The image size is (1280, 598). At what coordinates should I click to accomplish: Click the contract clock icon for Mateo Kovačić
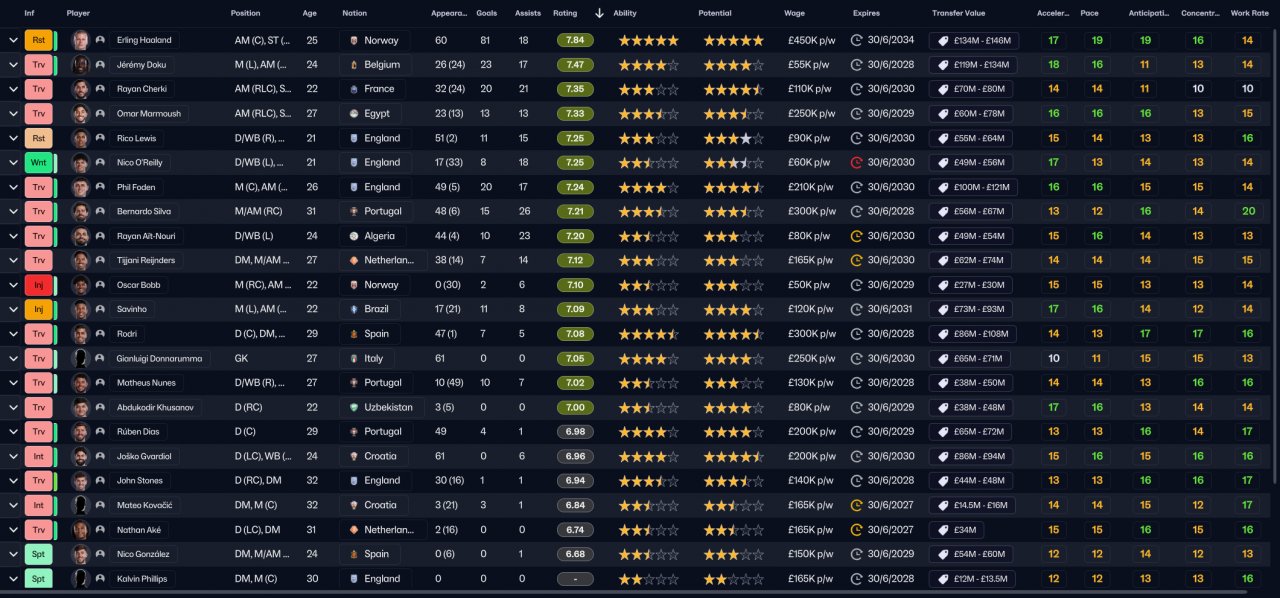[856, 505]
